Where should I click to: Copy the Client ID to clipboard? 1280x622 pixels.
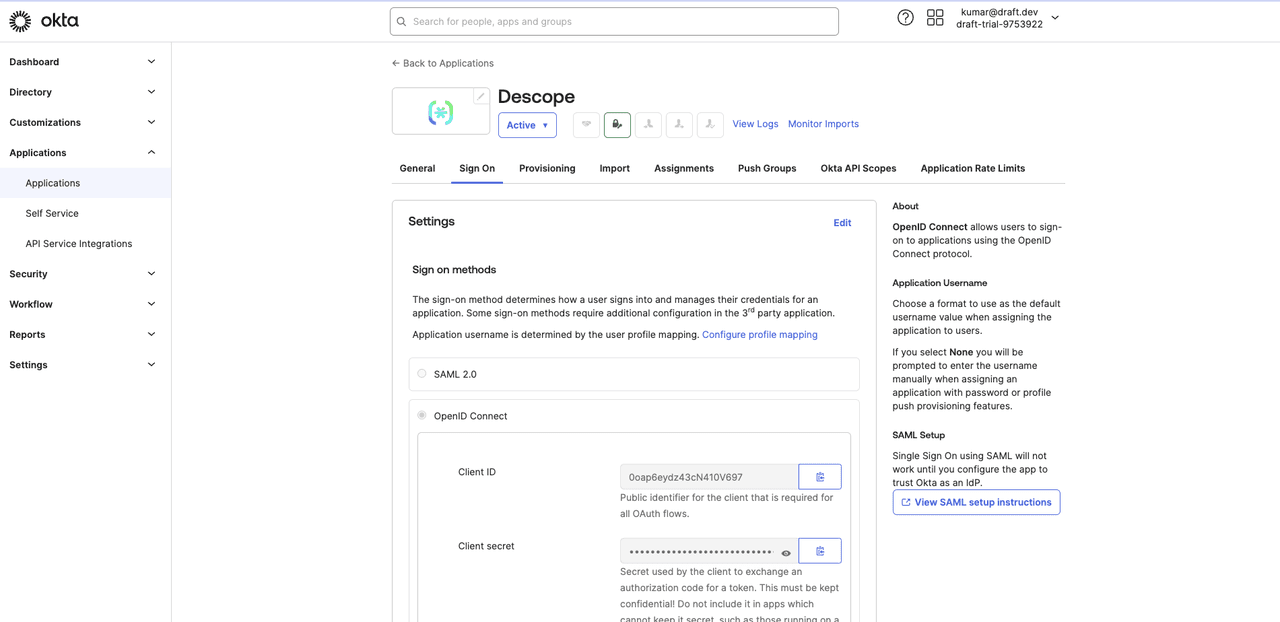pyautogui.click(x=819, y=477)
